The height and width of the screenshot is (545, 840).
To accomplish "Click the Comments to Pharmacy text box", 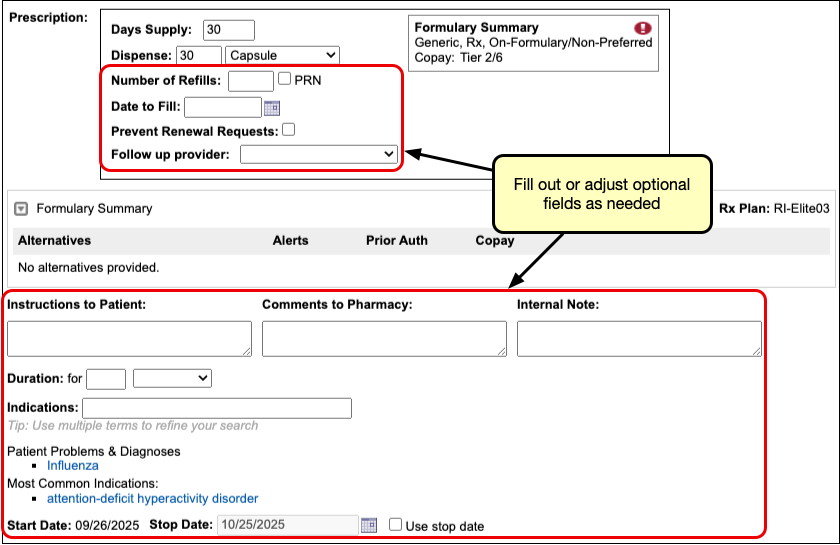I will [384, 339].
